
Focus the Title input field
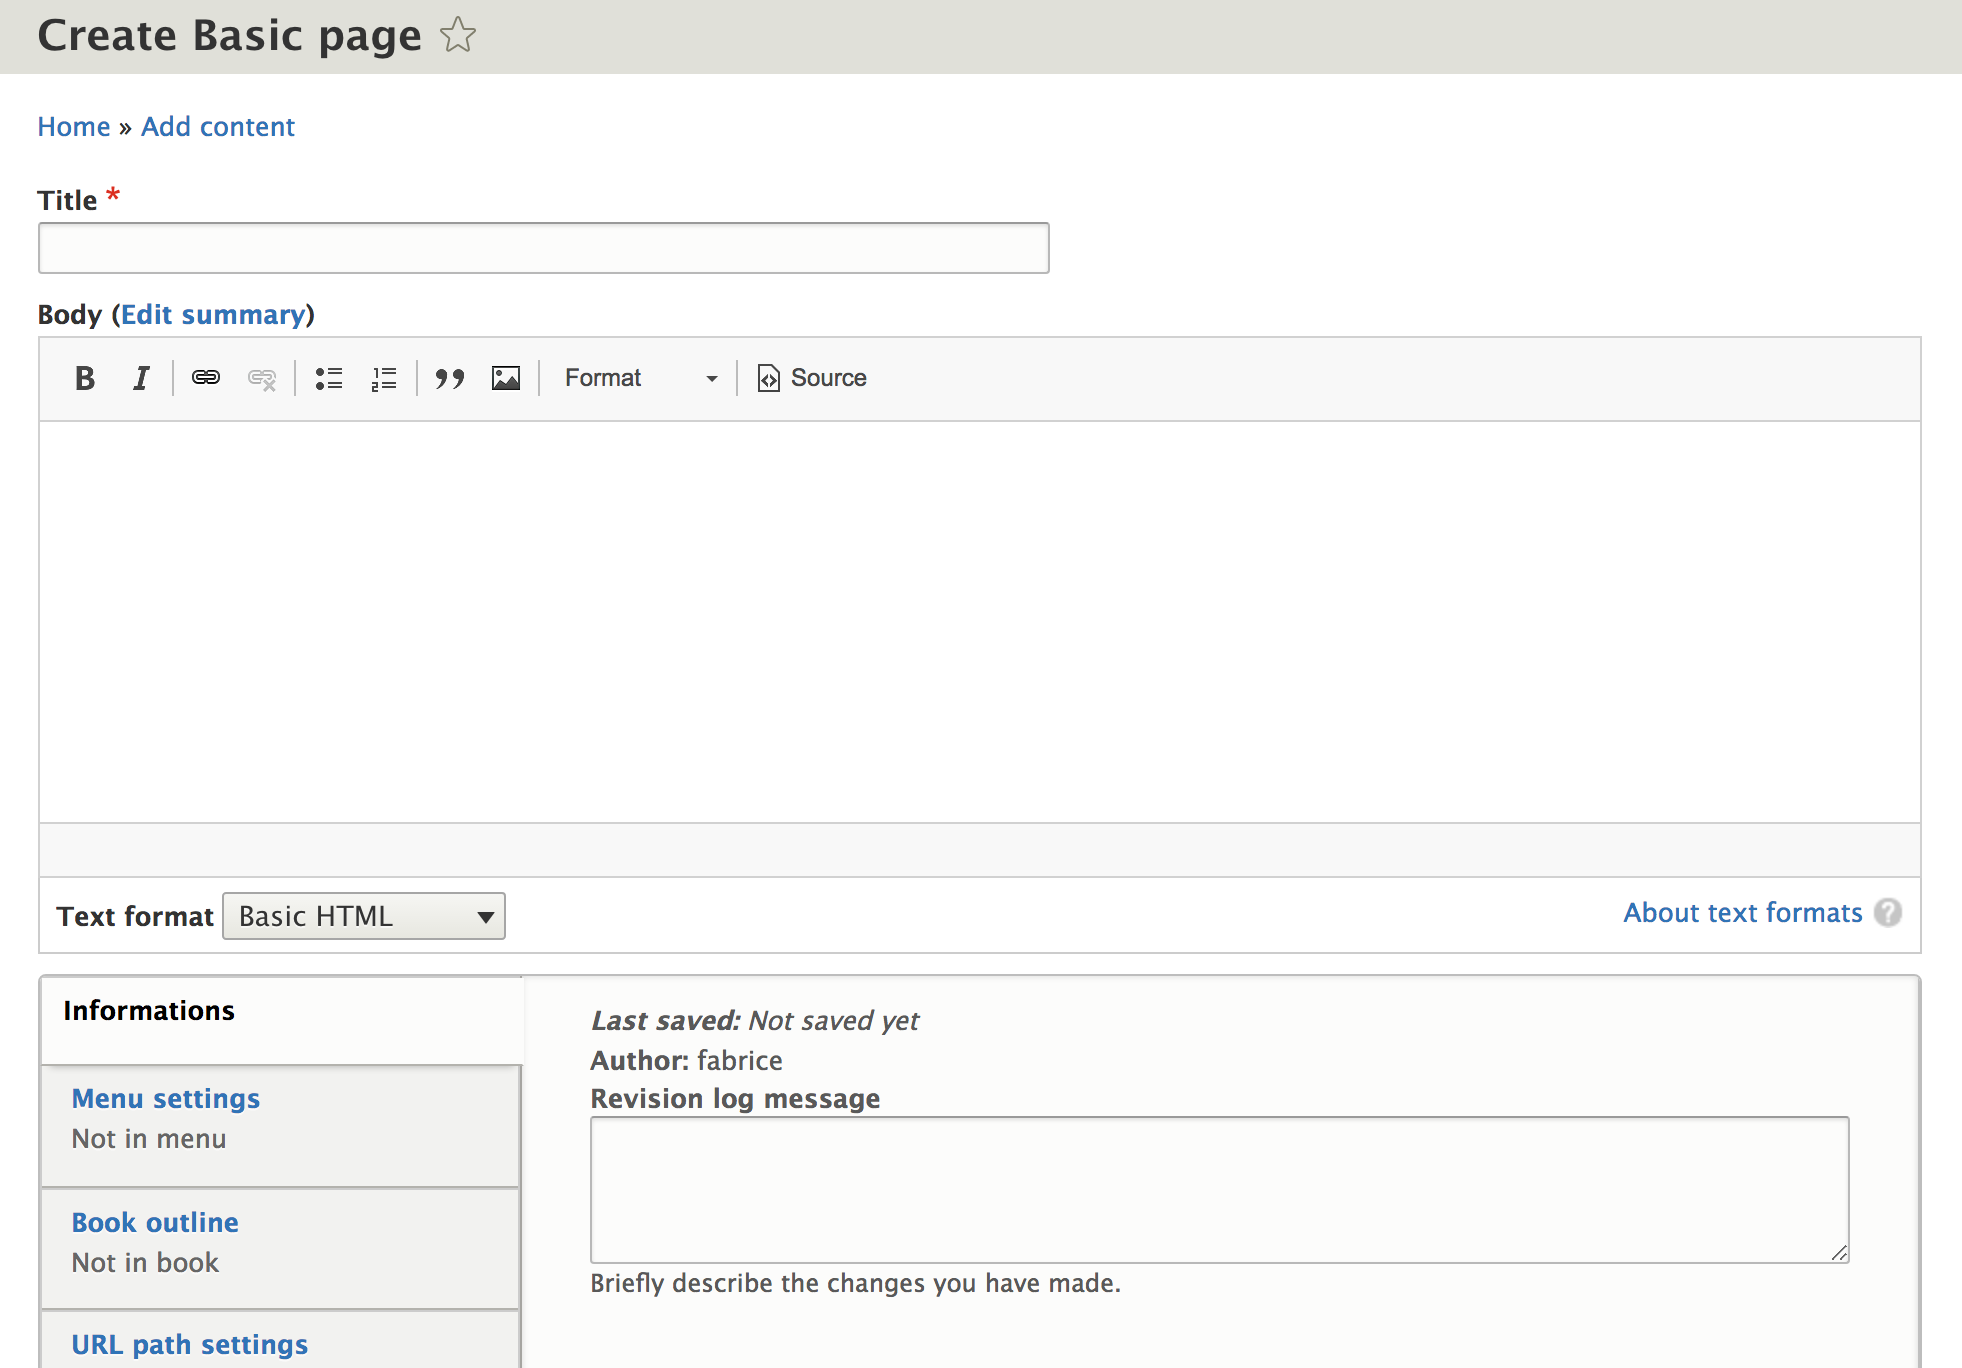pos(544,248)
